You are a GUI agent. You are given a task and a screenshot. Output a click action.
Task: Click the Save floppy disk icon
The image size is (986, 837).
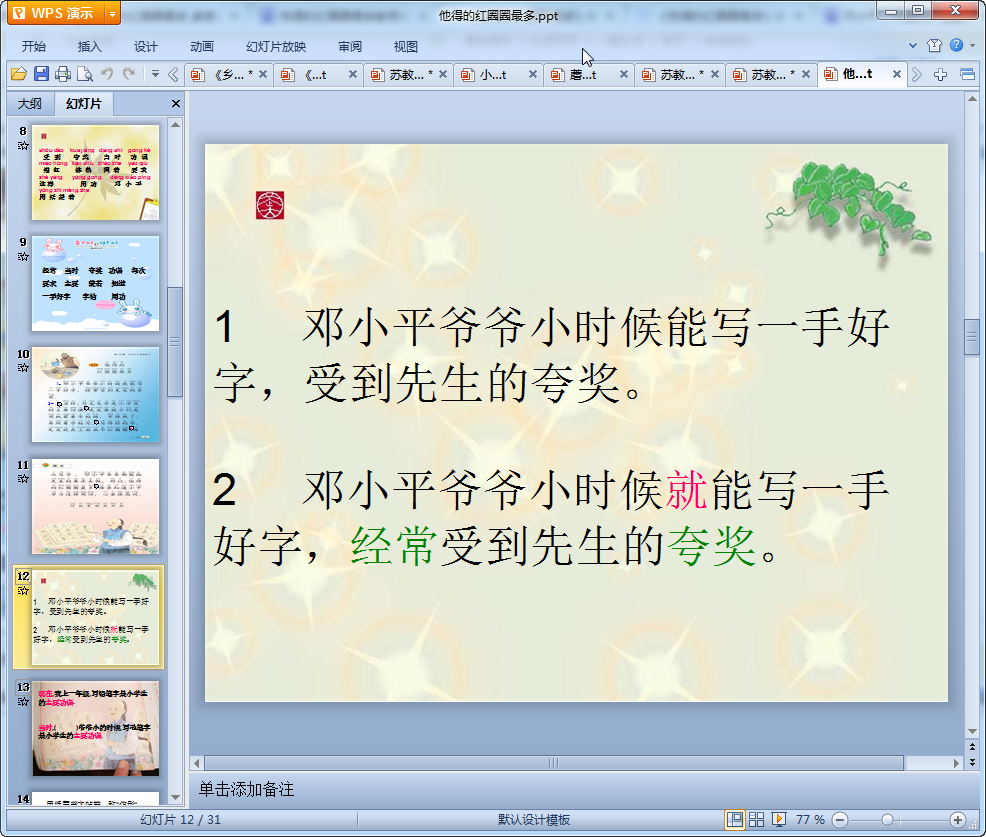click(x=42, y=74)
